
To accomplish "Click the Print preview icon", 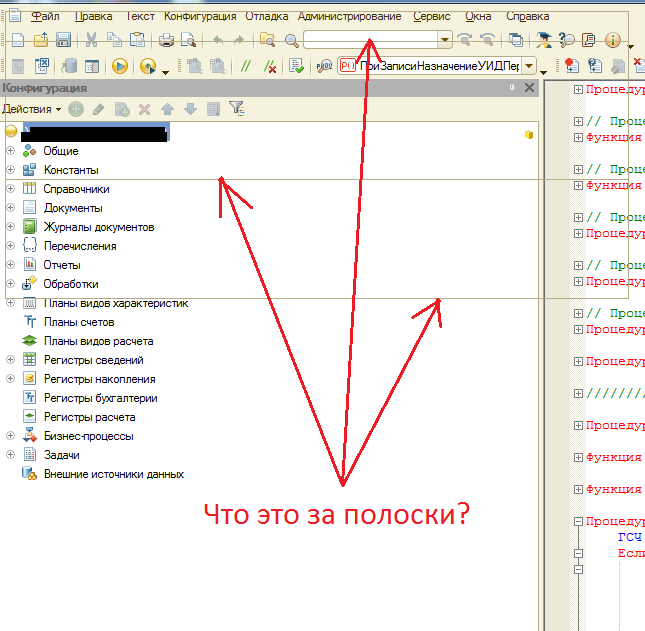I will coord(188,40).
